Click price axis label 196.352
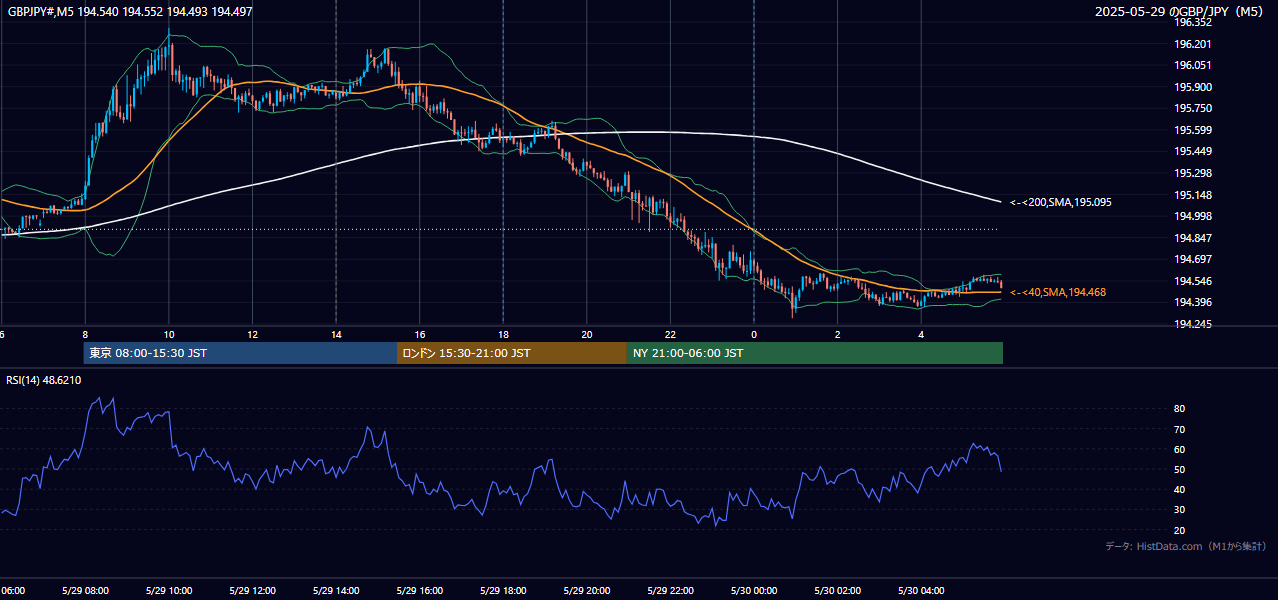The image size is (1278, 600). pos(1193,22)
